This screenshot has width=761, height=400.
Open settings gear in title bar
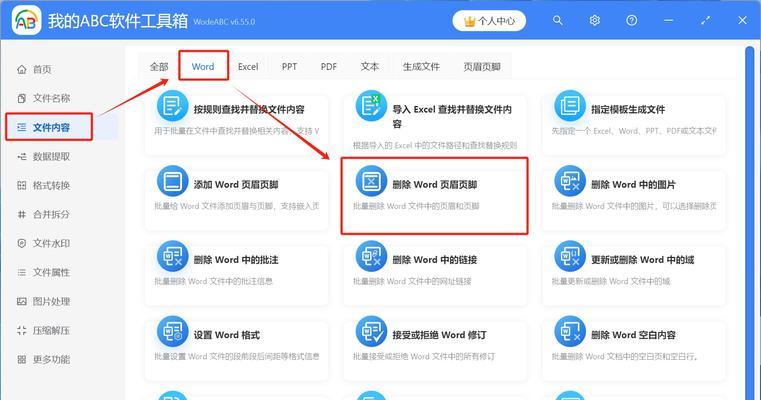coord(595,20)
